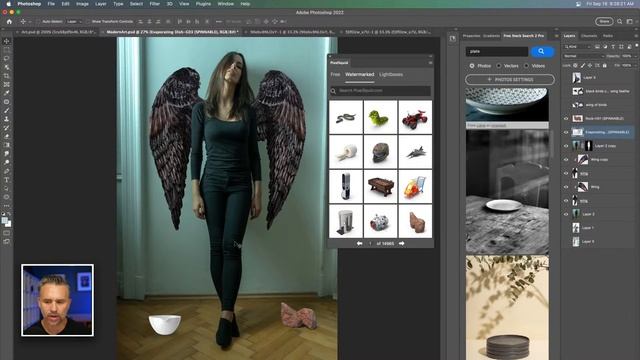The width and height of the screenshot is (640, 360).
Task: Toggle the type layer filter icon
Action: (613, 47)
